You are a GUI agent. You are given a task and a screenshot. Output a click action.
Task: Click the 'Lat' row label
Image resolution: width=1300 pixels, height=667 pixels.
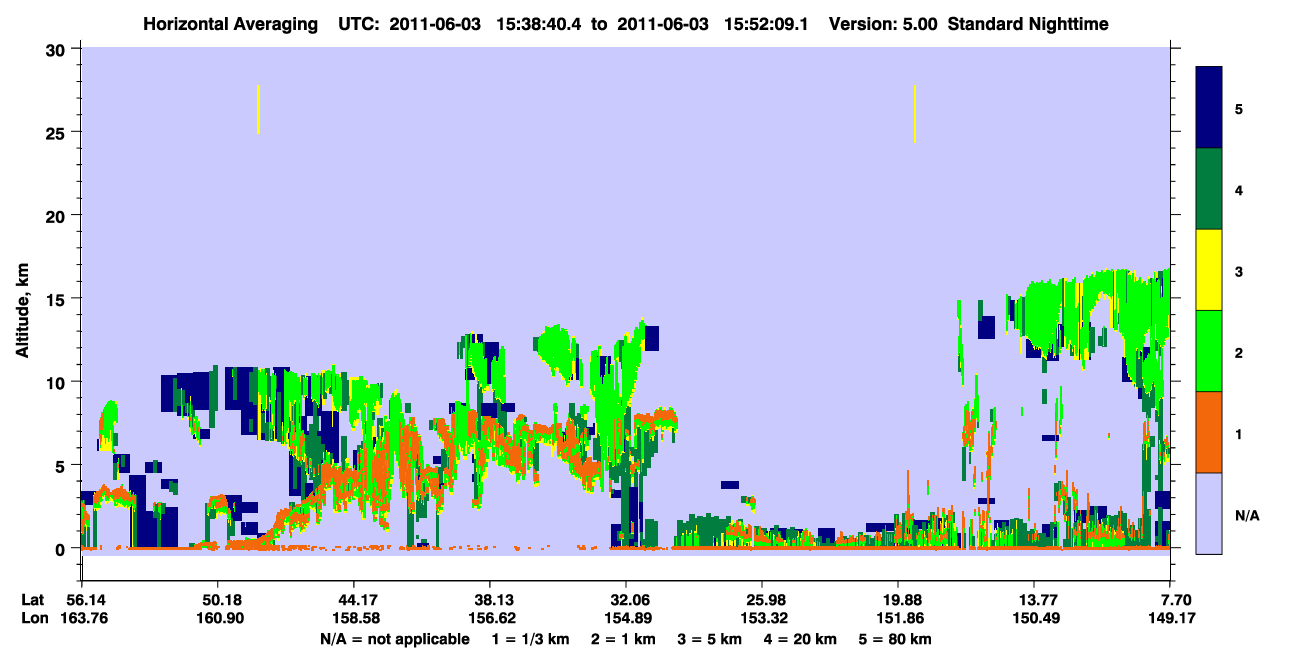[x=32, y=600]
